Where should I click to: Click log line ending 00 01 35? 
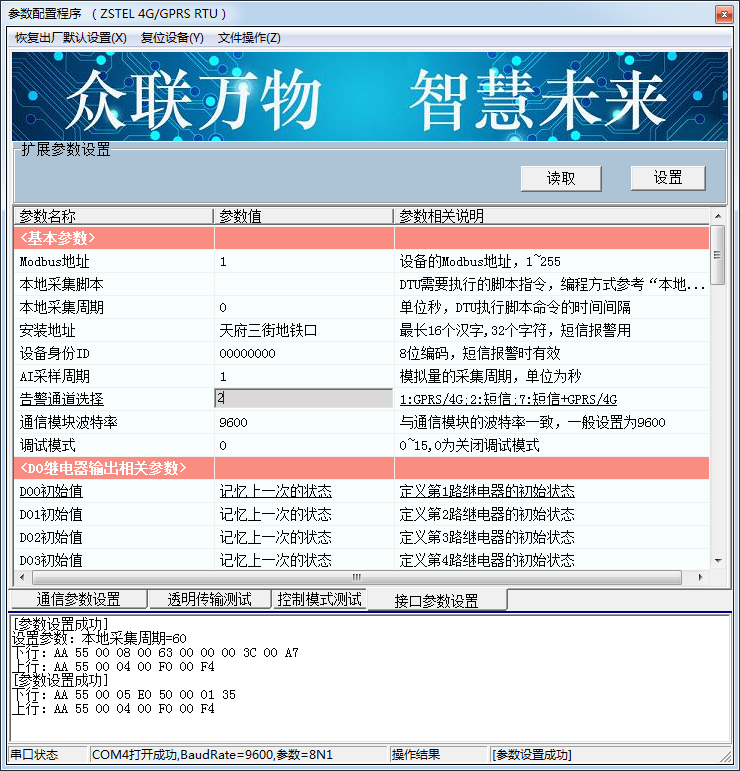[x=123, y=694]
